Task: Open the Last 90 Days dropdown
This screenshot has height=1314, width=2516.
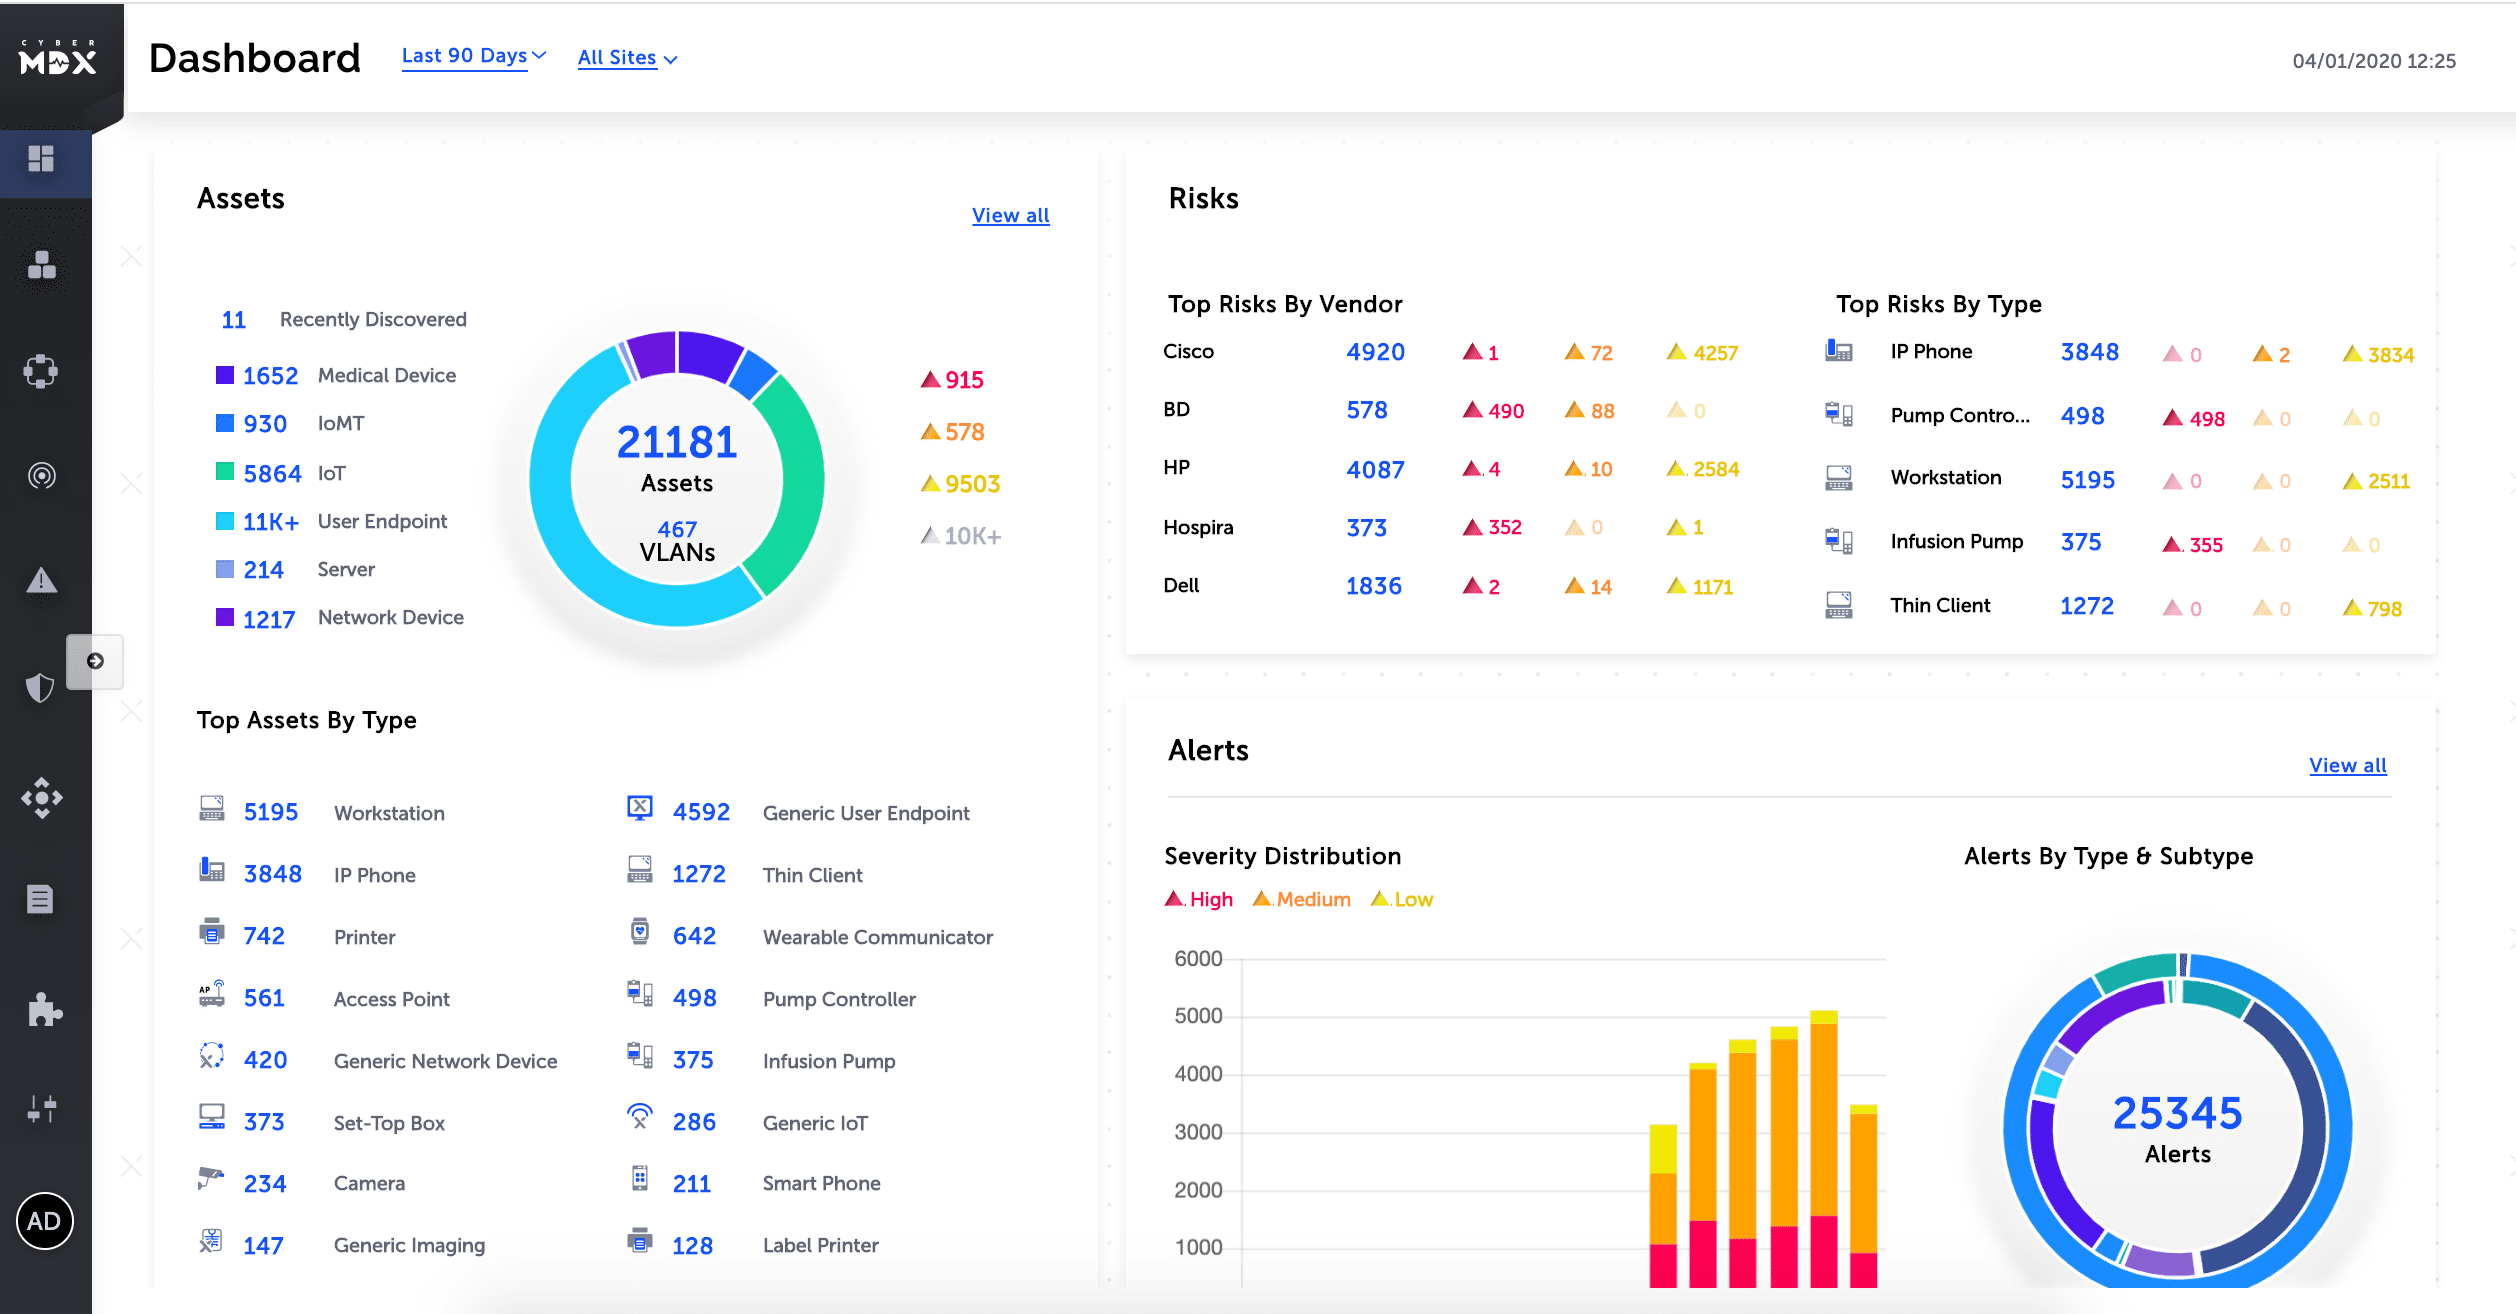Action: tap(473, 56)
